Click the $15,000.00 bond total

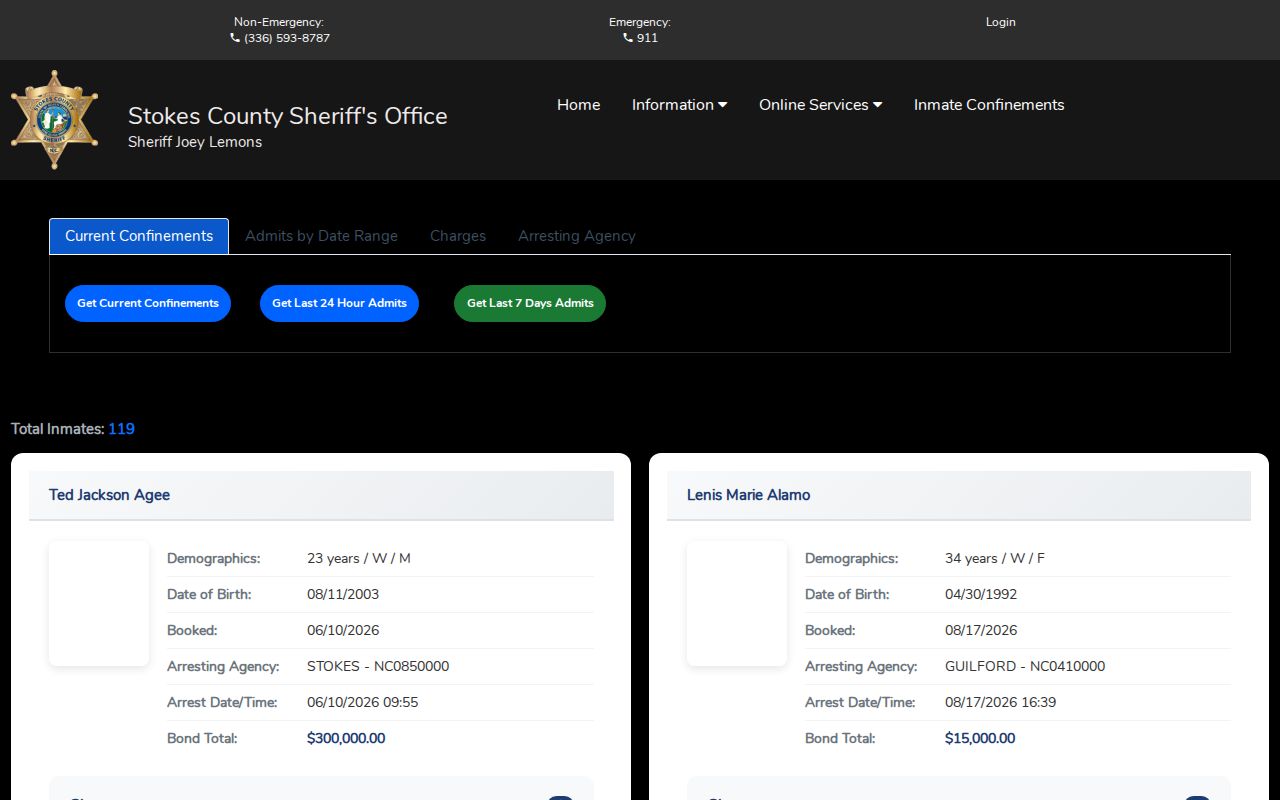(980, 738)
